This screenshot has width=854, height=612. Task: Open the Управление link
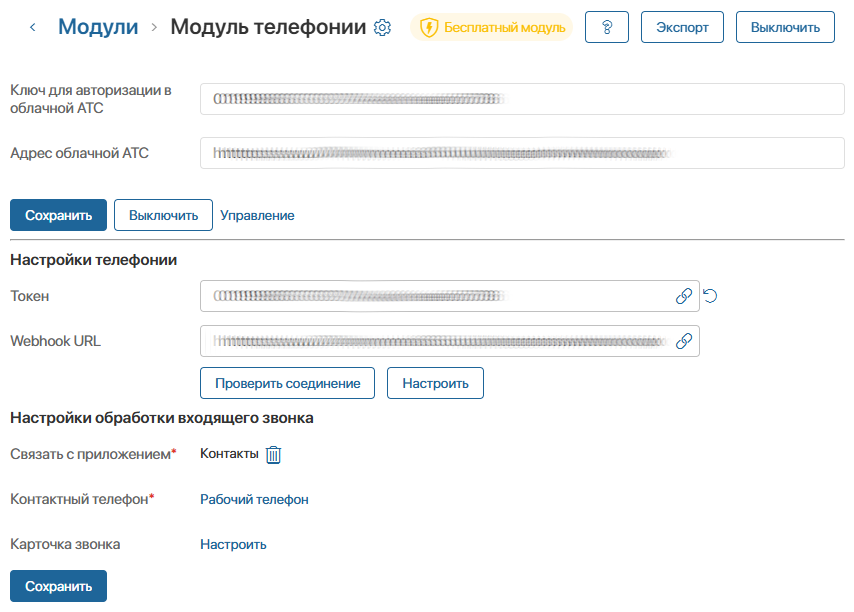click(x=257, y=216)
